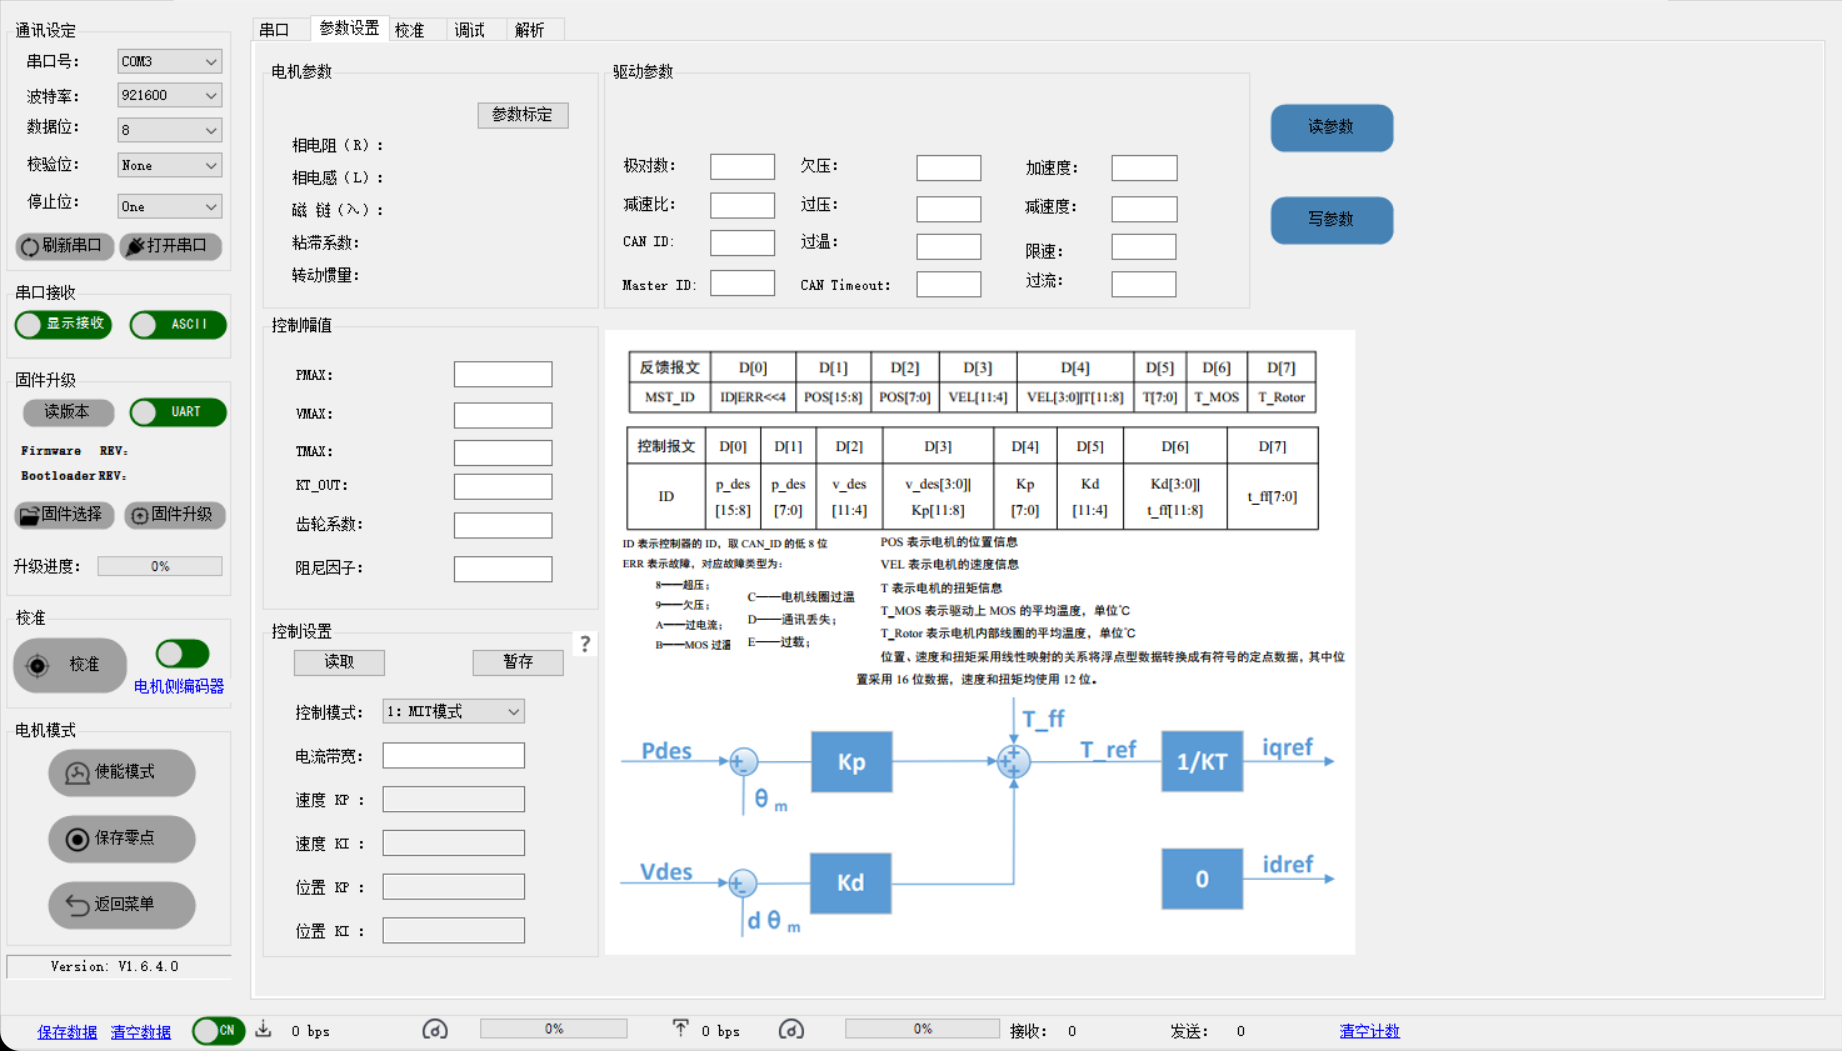Click the Master ID input field
This screenshot has height=1051, width=1842.
pos(742,283)
